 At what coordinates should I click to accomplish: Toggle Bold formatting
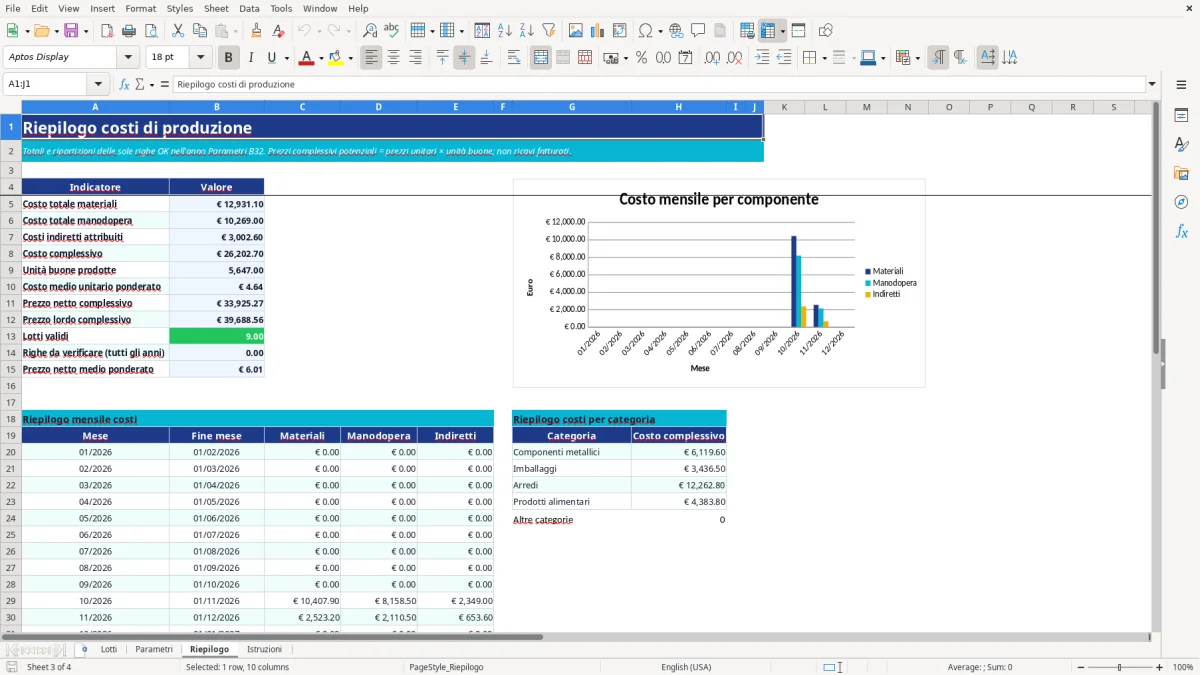pos(229,58)
